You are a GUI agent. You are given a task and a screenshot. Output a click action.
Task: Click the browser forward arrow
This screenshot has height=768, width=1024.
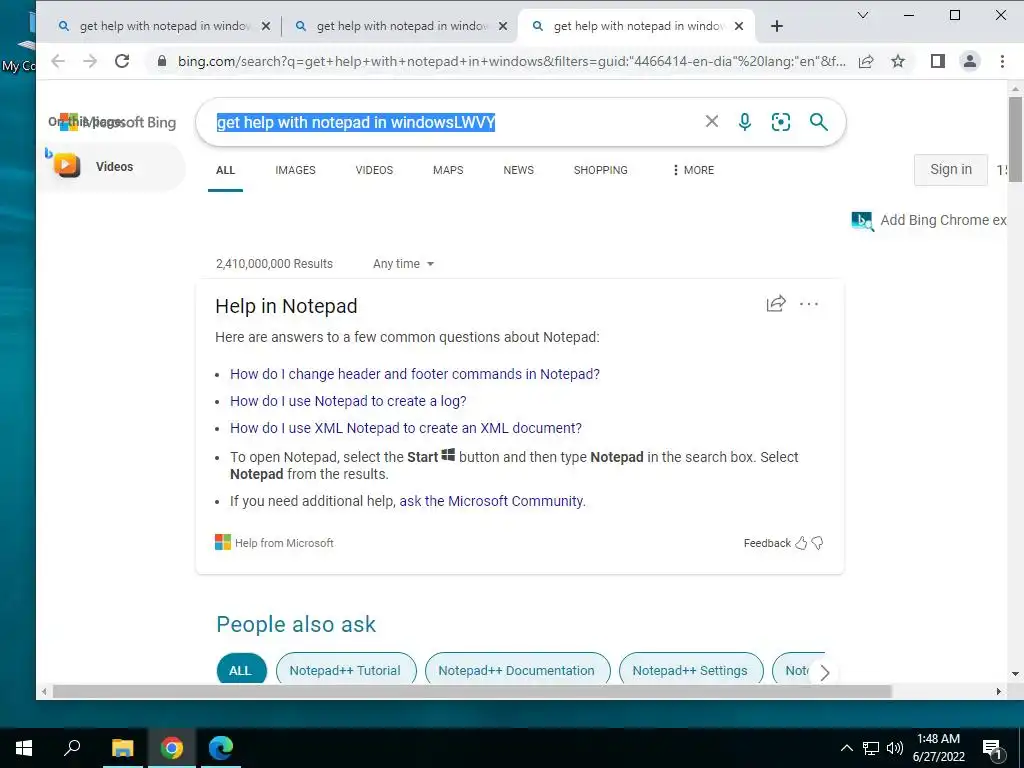tap(90, 61)
